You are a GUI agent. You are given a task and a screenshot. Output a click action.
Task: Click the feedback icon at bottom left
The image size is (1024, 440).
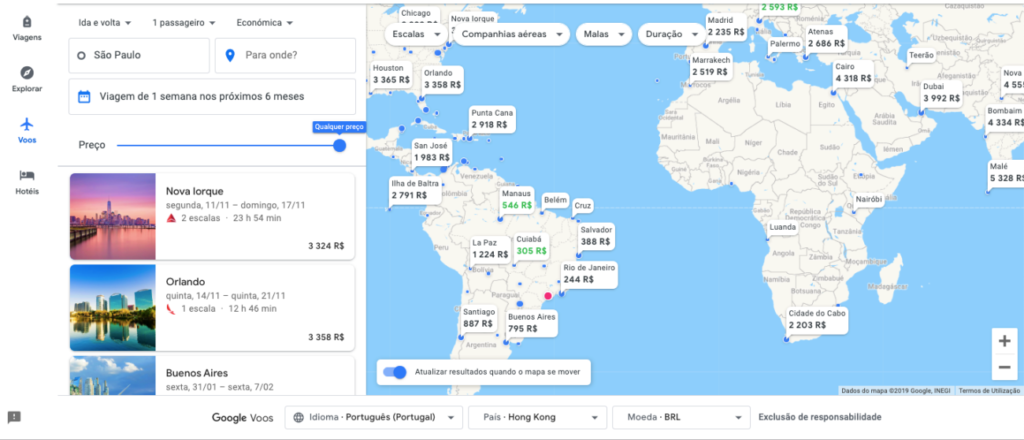point(14,417)
